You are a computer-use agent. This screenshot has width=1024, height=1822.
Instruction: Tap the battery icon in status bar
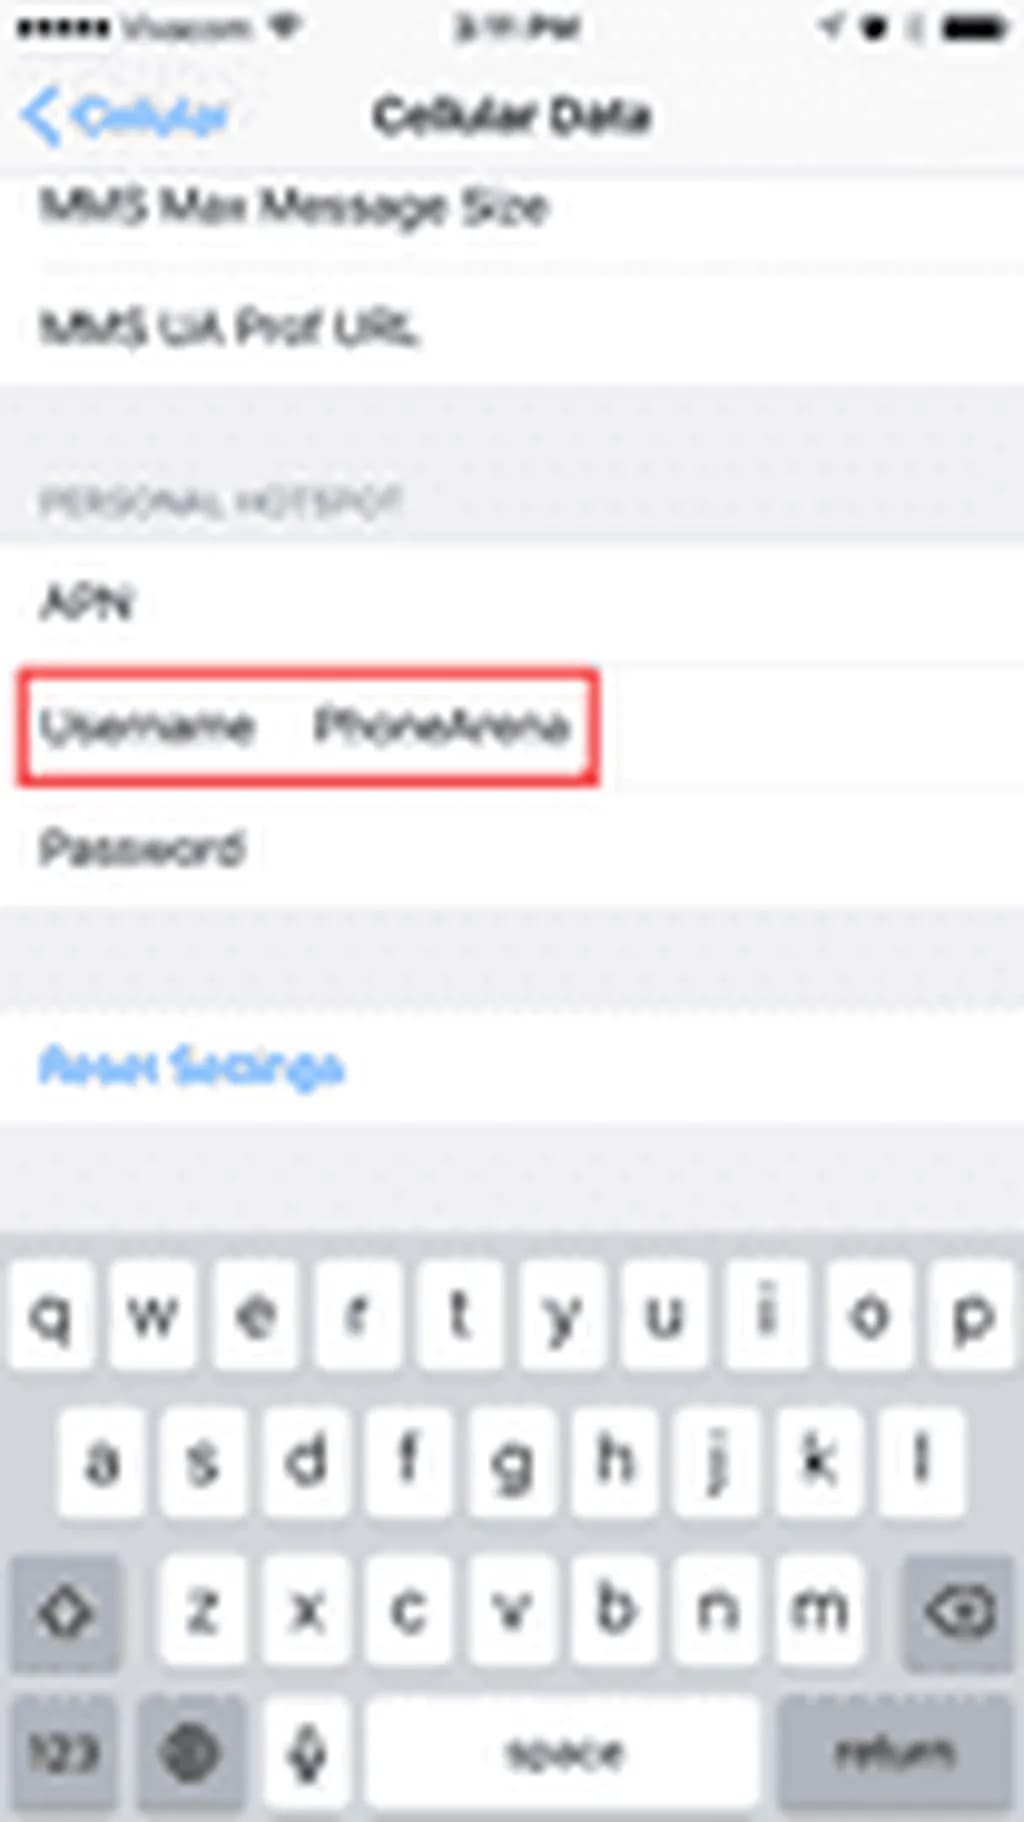(x=973, y=28)
